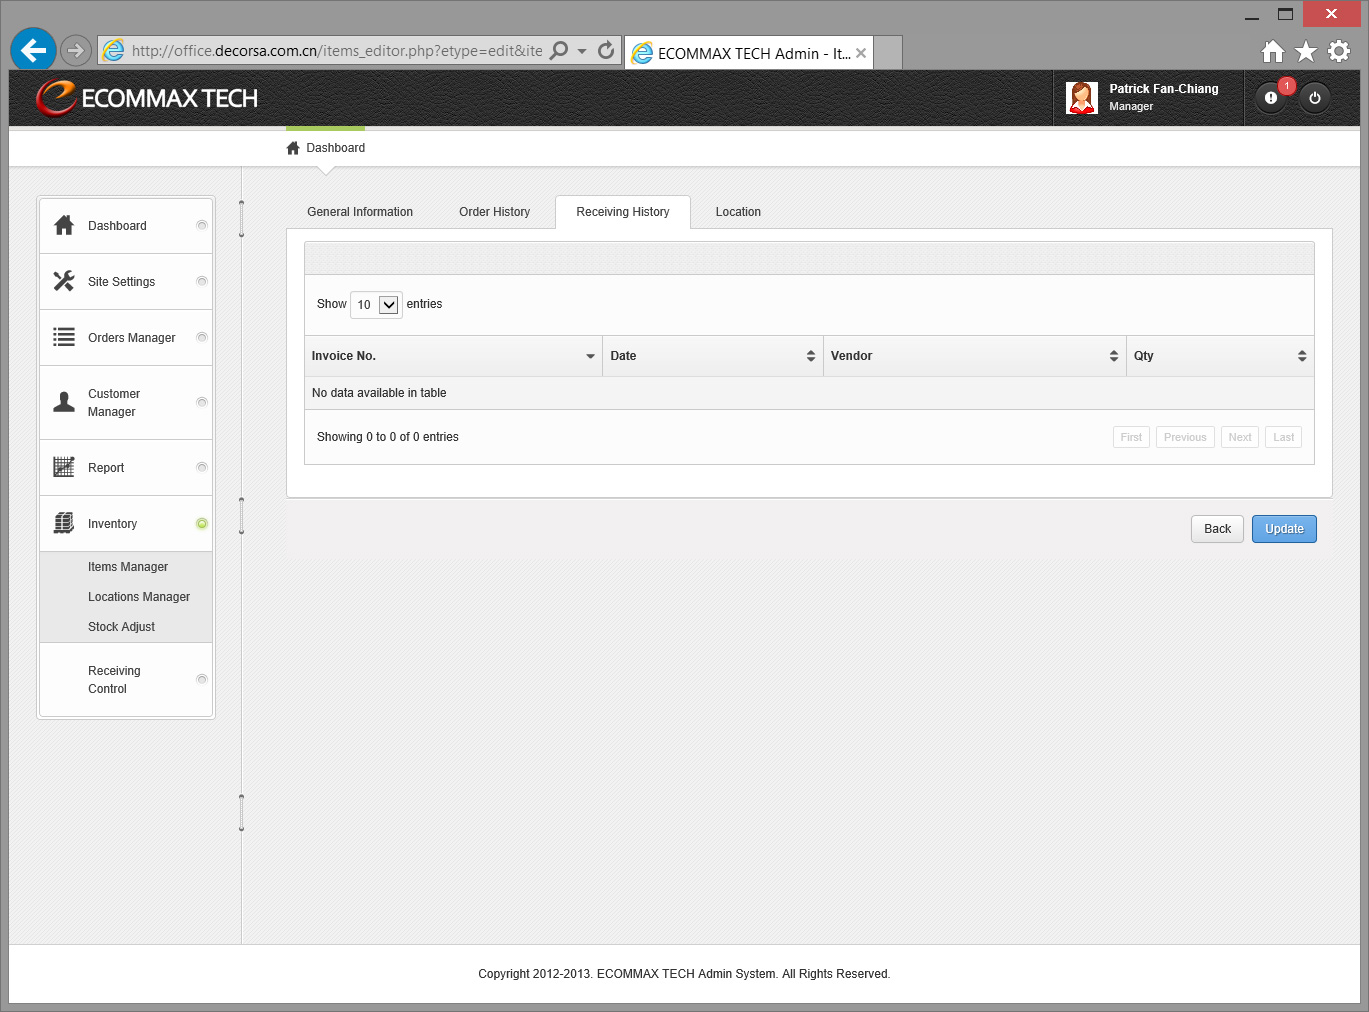1369x1012 pixels.
Task: Toggle the Customer Manager indicator dot
Action: [x=202, y=402]
